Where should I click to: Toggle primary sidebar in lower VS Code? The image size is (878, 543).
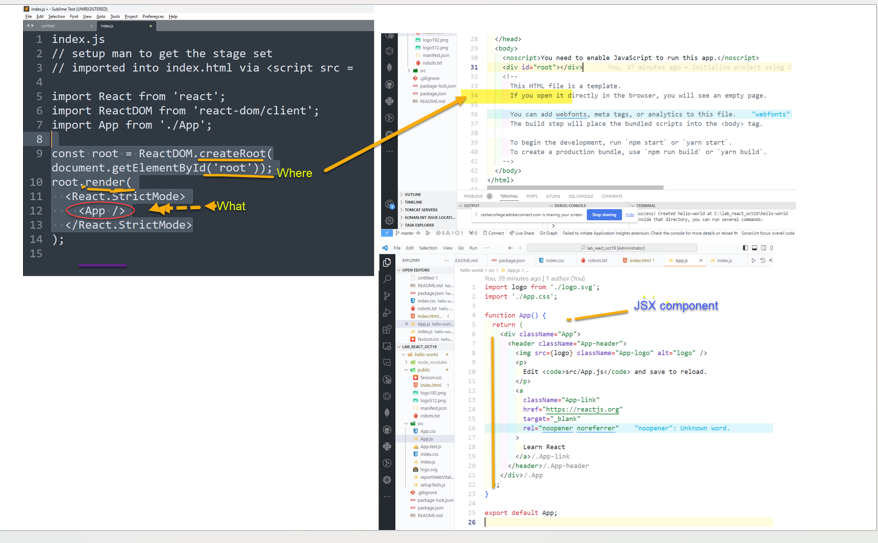point(745,247)
